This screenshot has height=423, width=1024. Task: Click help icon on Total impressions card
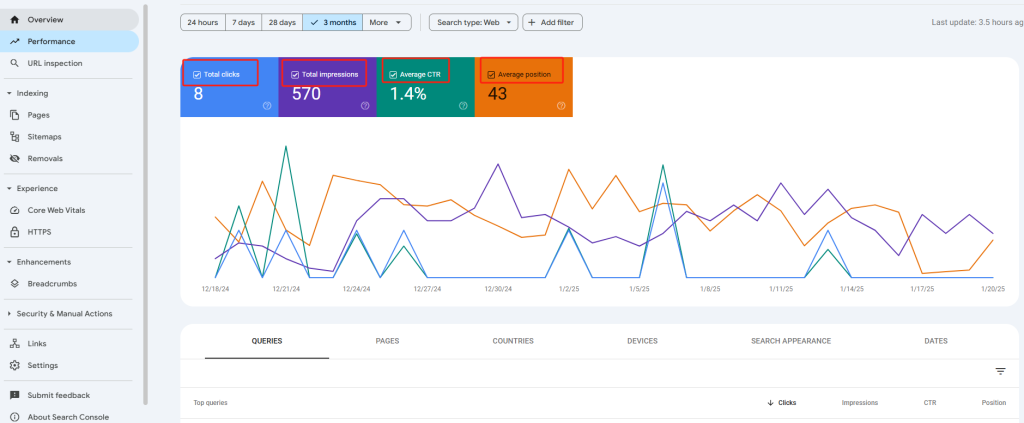tap(365, 105)
